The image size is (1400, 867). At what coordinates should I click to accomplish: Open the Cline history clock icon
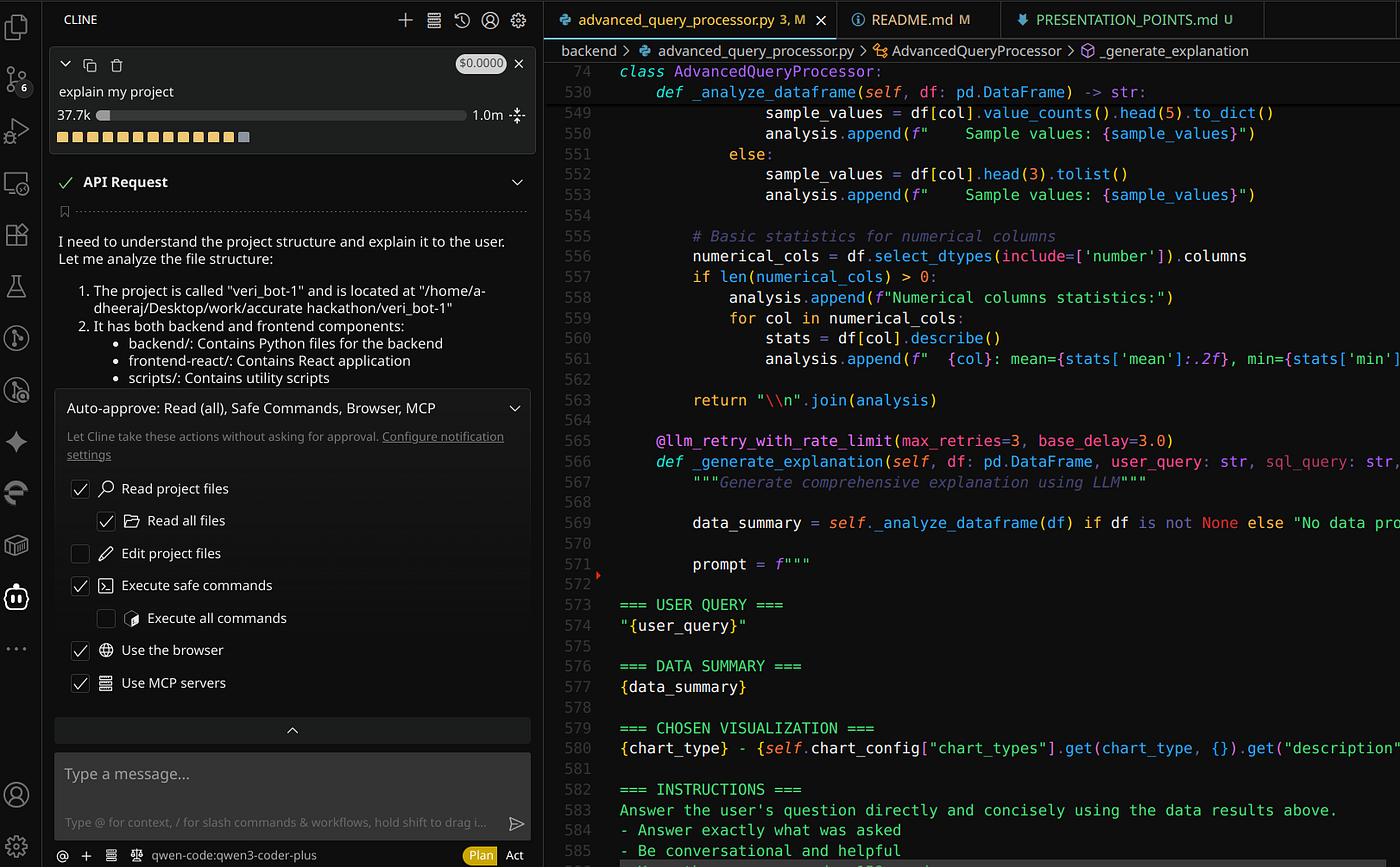tap(462, 20)
